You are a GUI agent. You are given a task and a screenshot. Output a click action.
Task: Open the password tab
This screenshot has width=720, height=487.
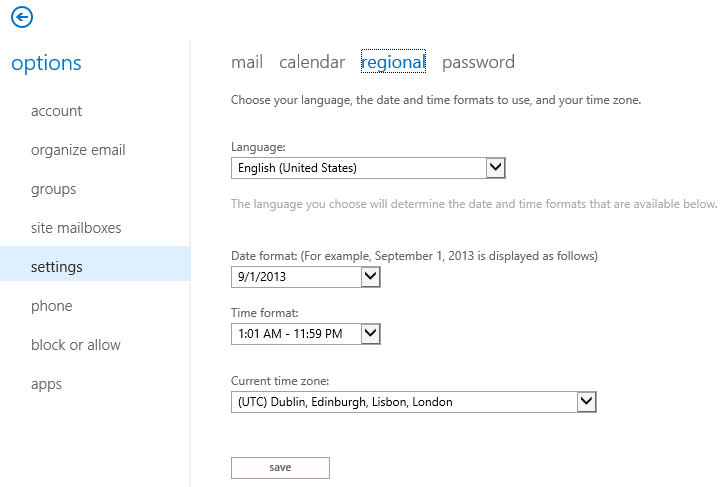(x=478, y=62)
